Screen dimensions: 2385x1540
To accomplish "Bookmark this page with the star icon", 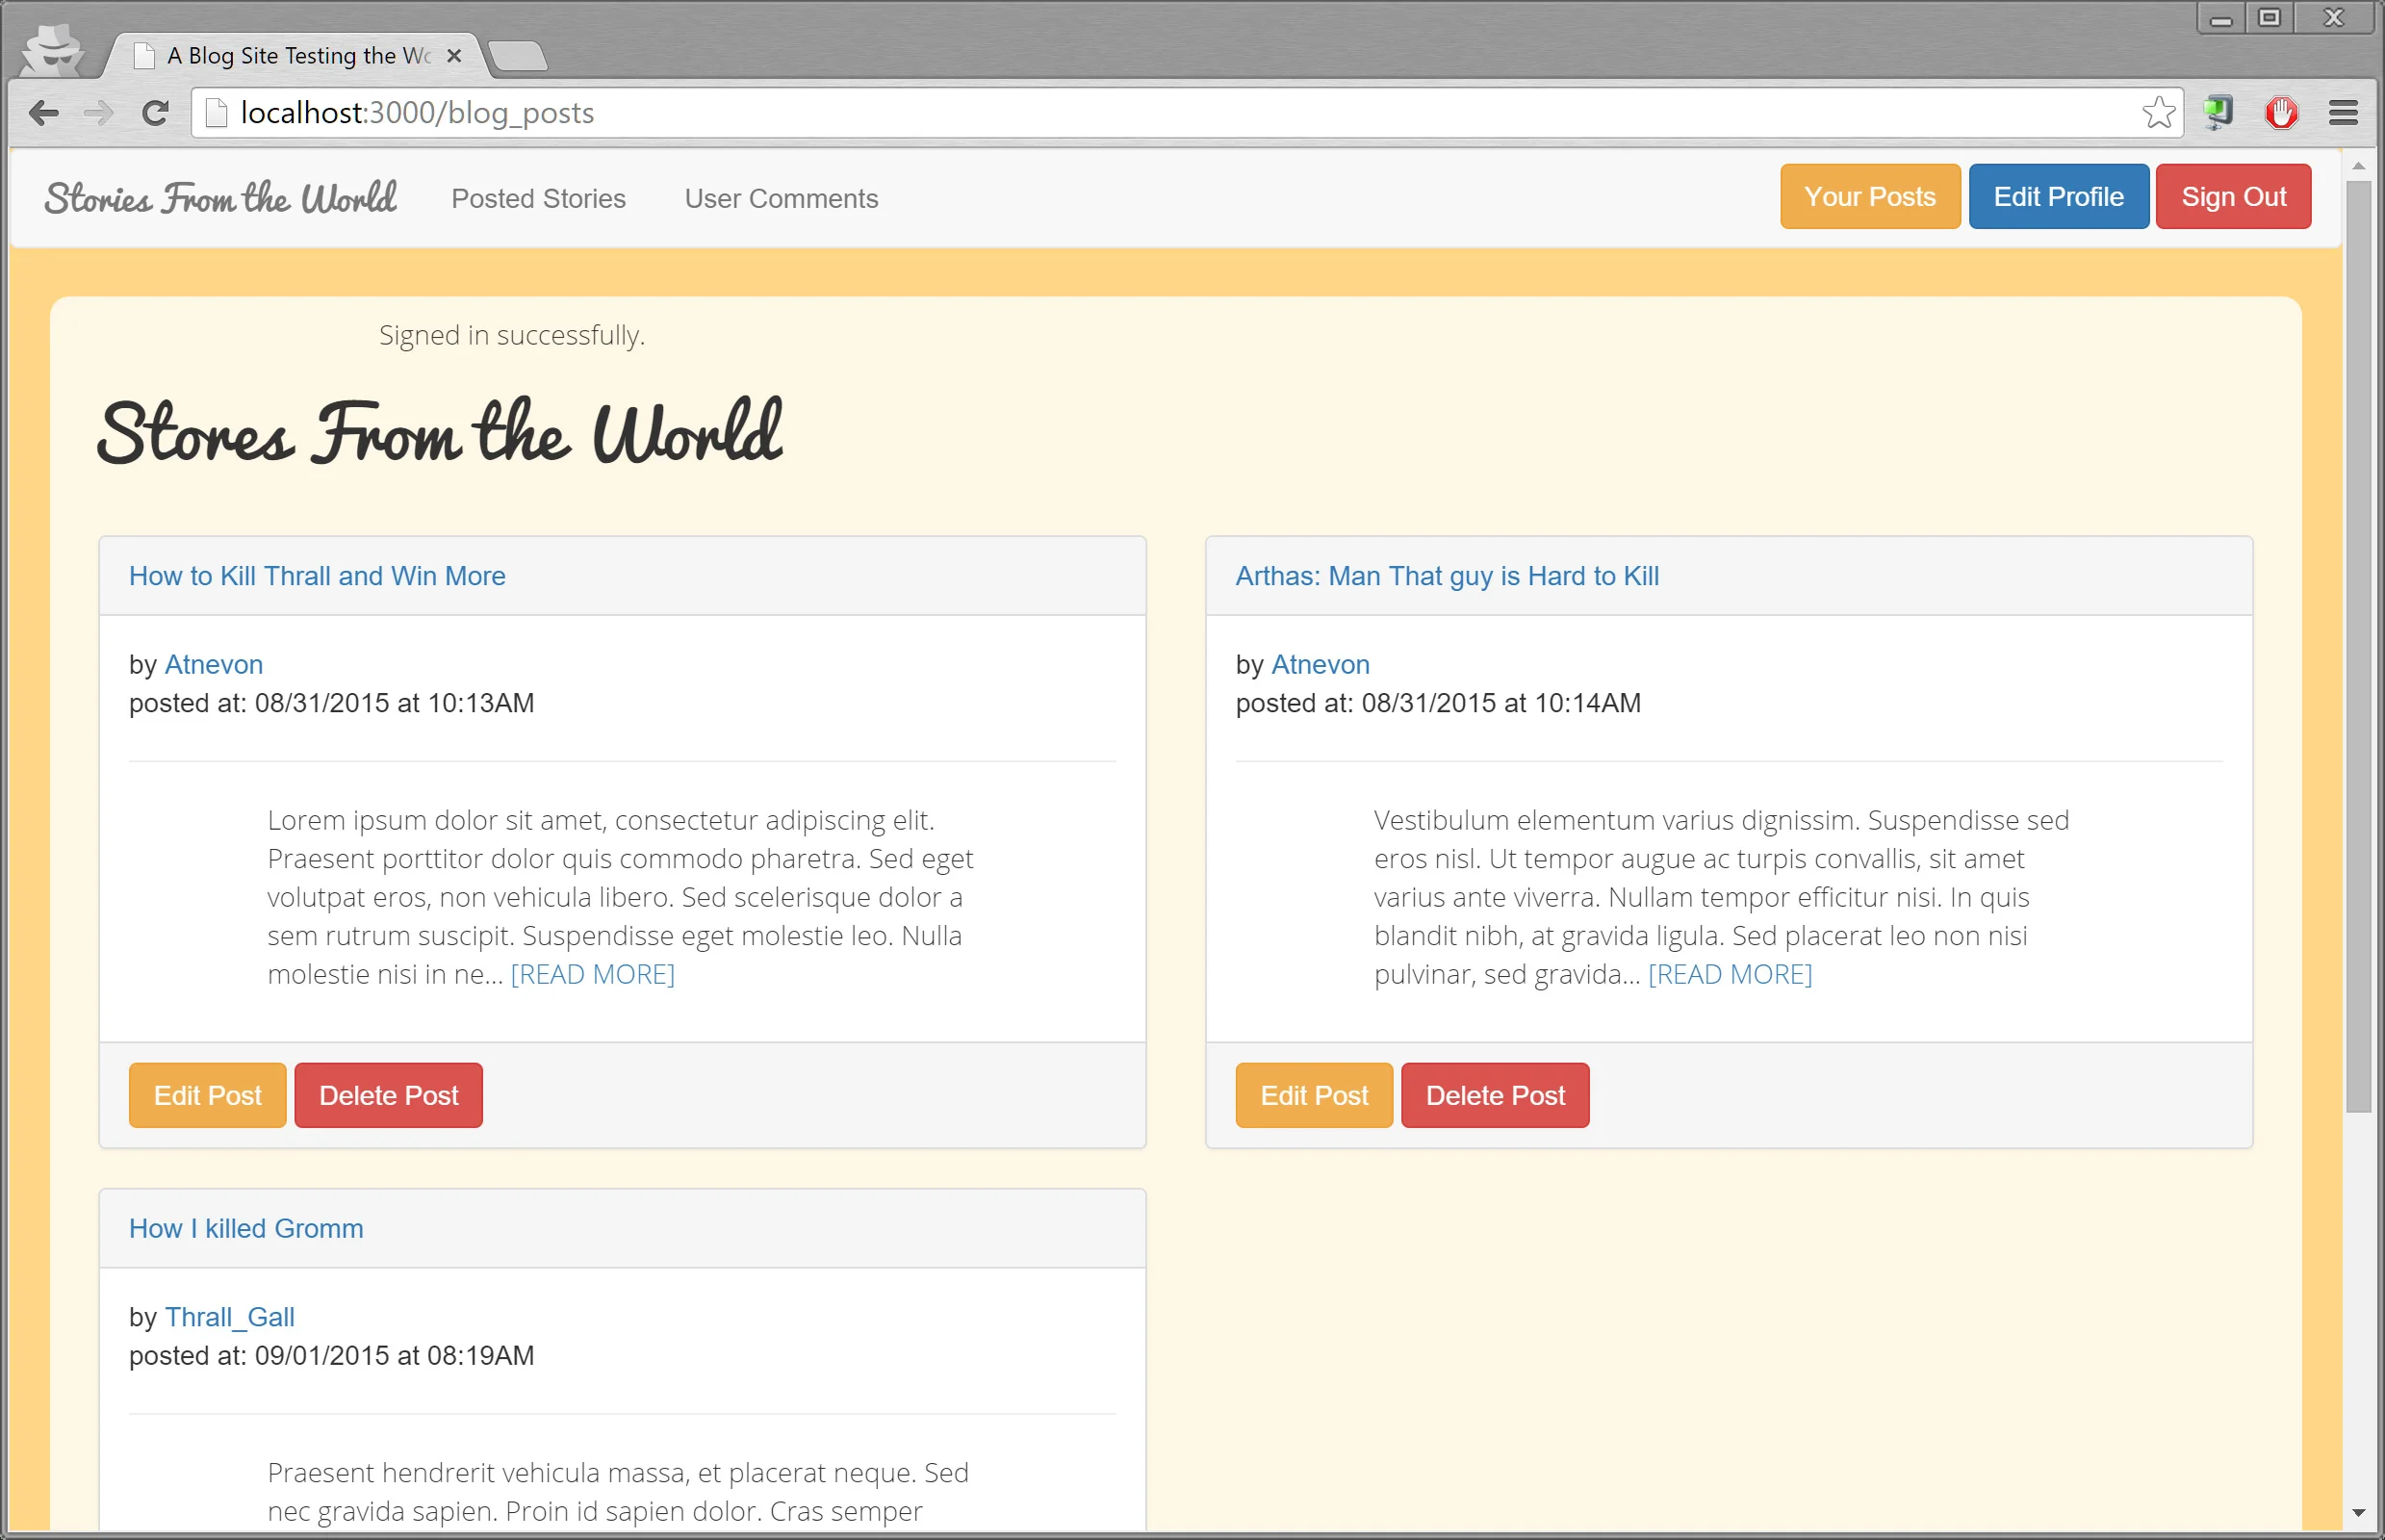I will 2158,113.
